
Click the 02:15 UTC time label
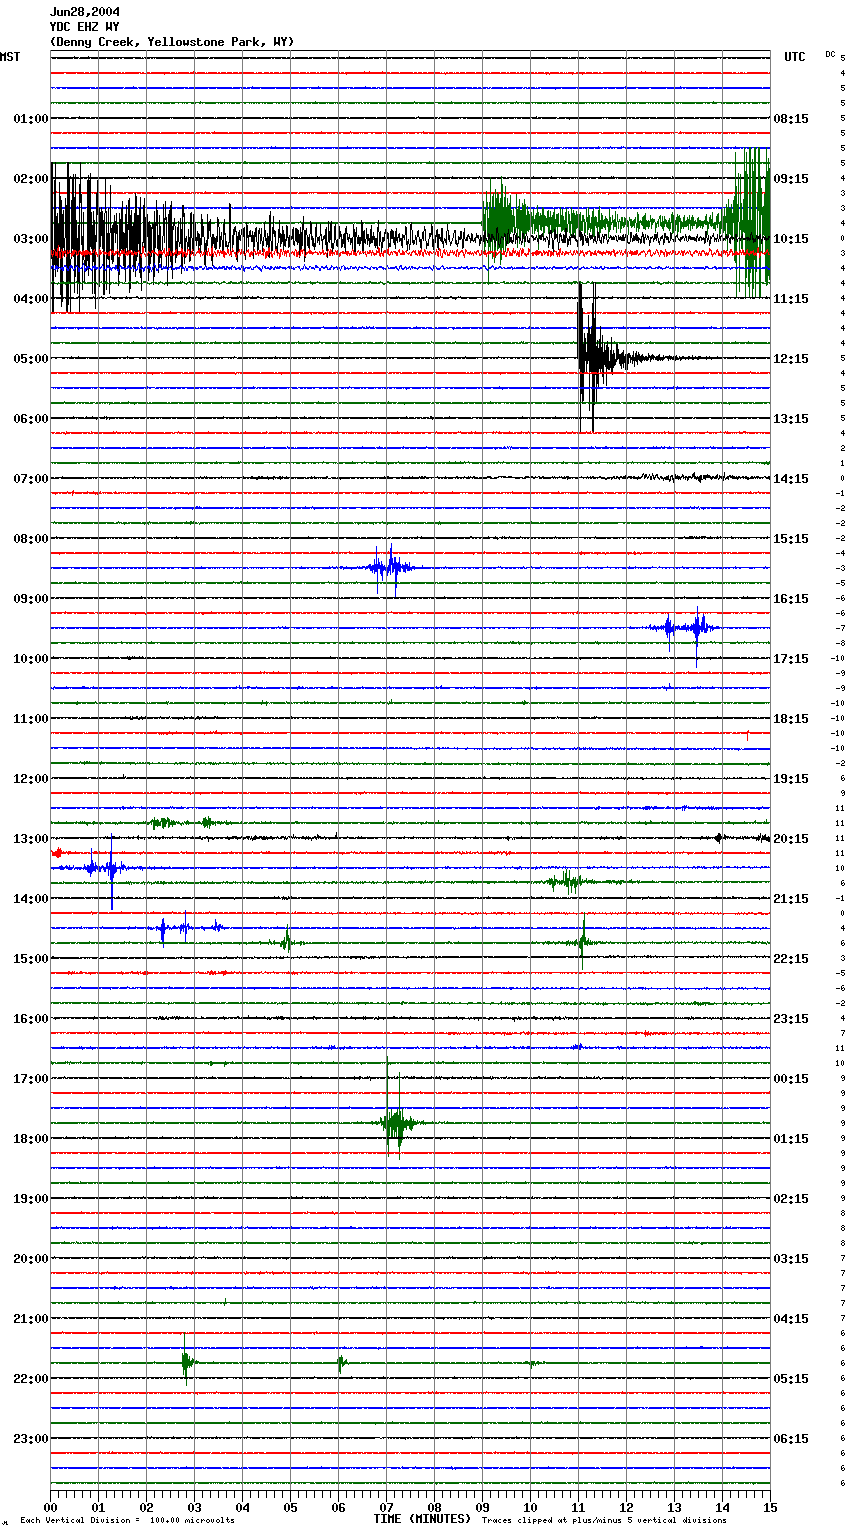pyautogui.click(x=791, y=1199)
